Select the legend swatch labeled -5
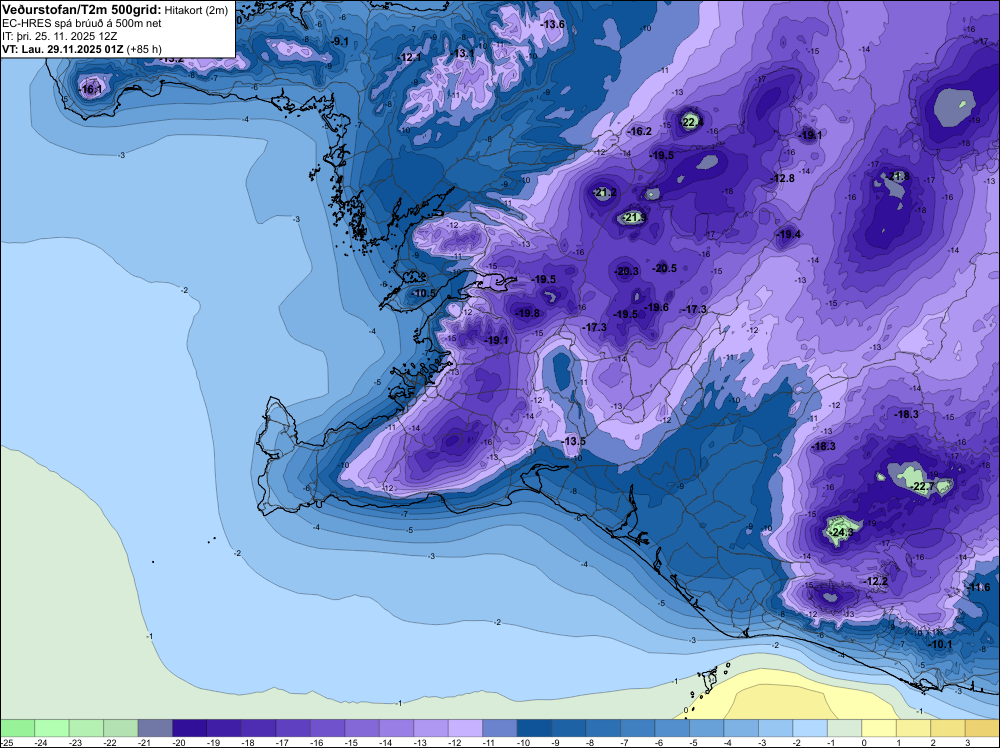 click(x=706, y=728)
